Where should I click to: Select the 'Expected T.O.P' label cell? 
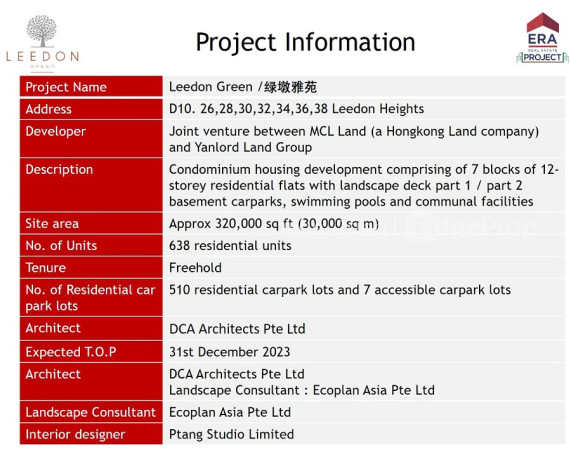[x=91, y=352]
